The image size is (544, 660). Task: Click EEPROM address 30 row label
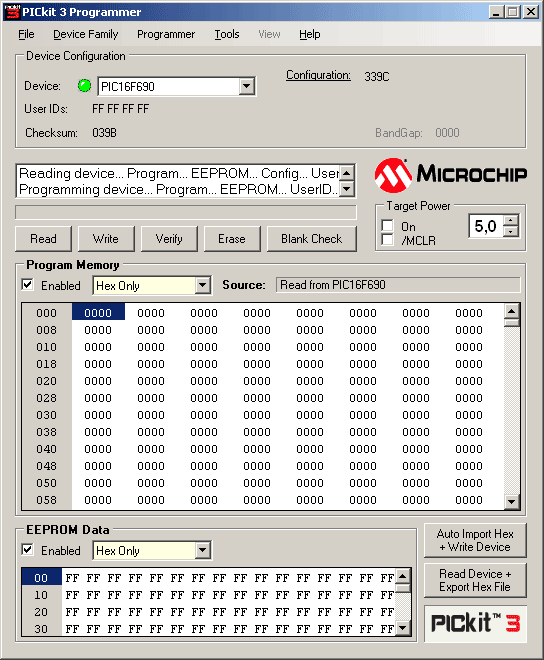tap(41, 629)
